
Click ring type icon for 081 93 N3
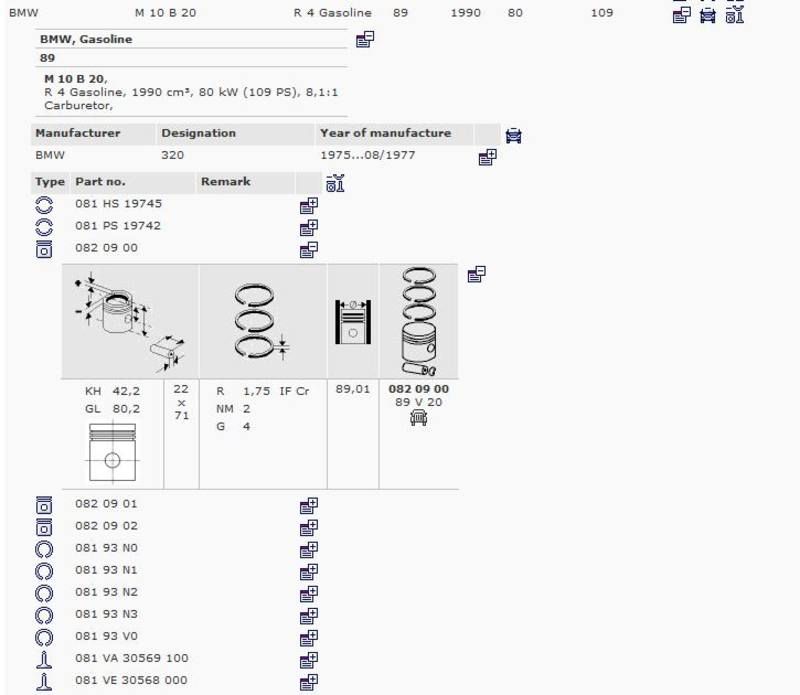pyautogui.click(x=44, y=615)
